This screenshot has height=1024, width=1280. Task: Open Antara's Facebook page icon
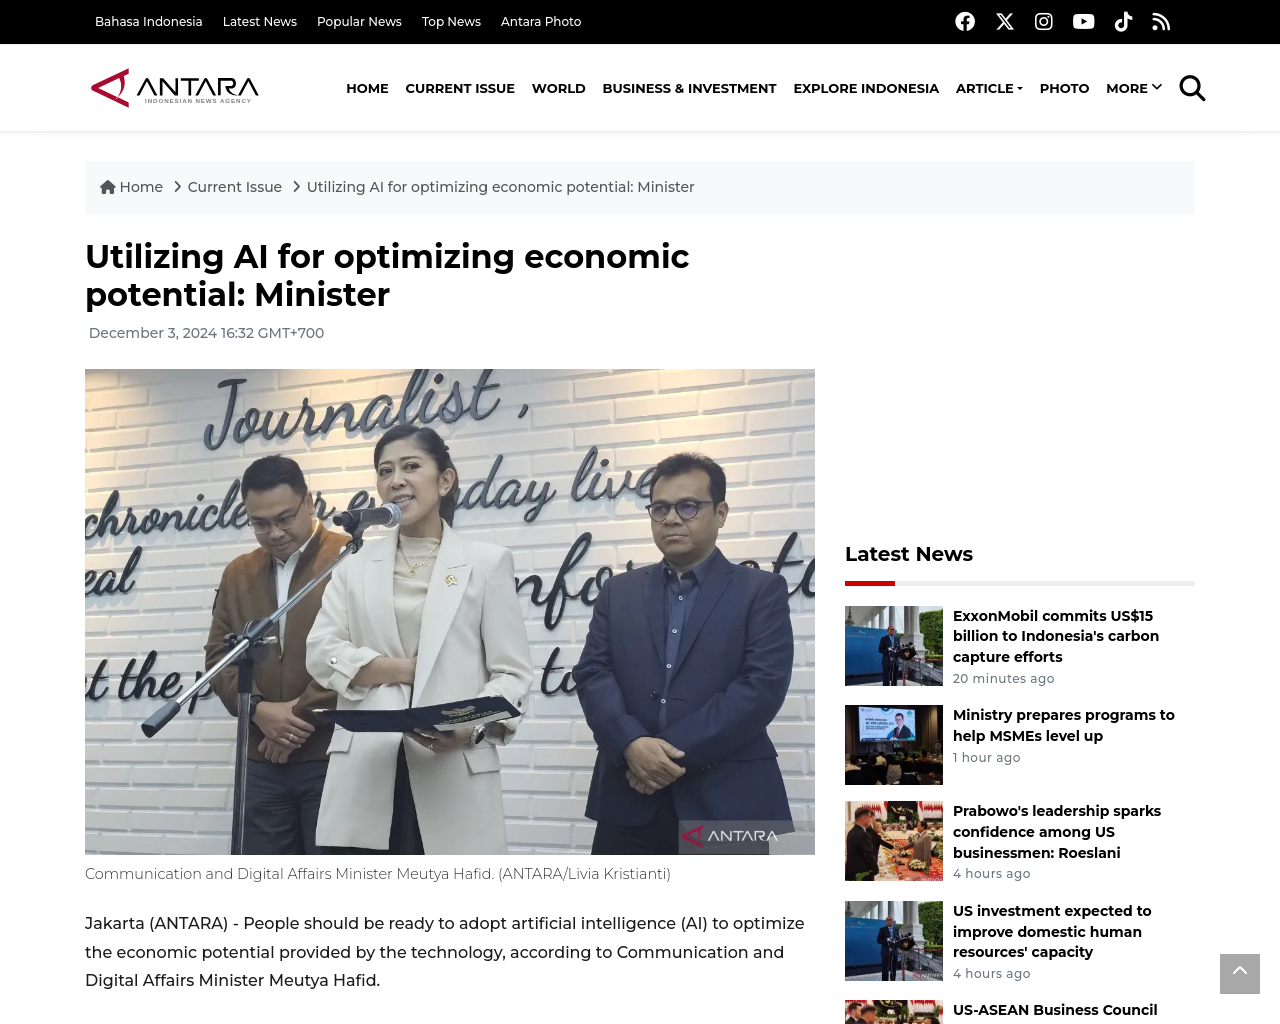coord(965,22)
